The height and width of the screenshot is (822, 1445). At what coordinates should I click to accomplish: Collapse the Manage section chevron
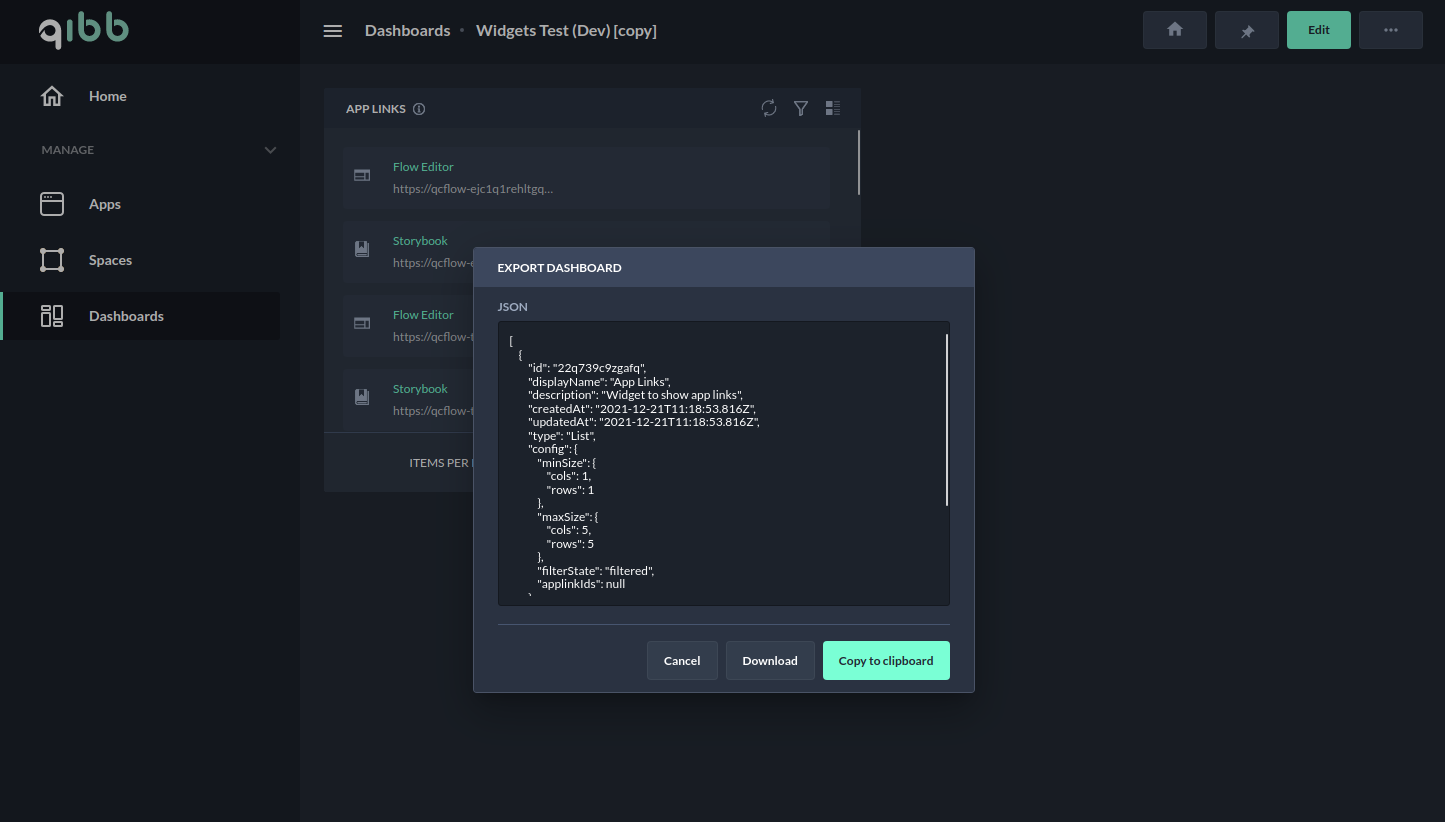[270, 150]
